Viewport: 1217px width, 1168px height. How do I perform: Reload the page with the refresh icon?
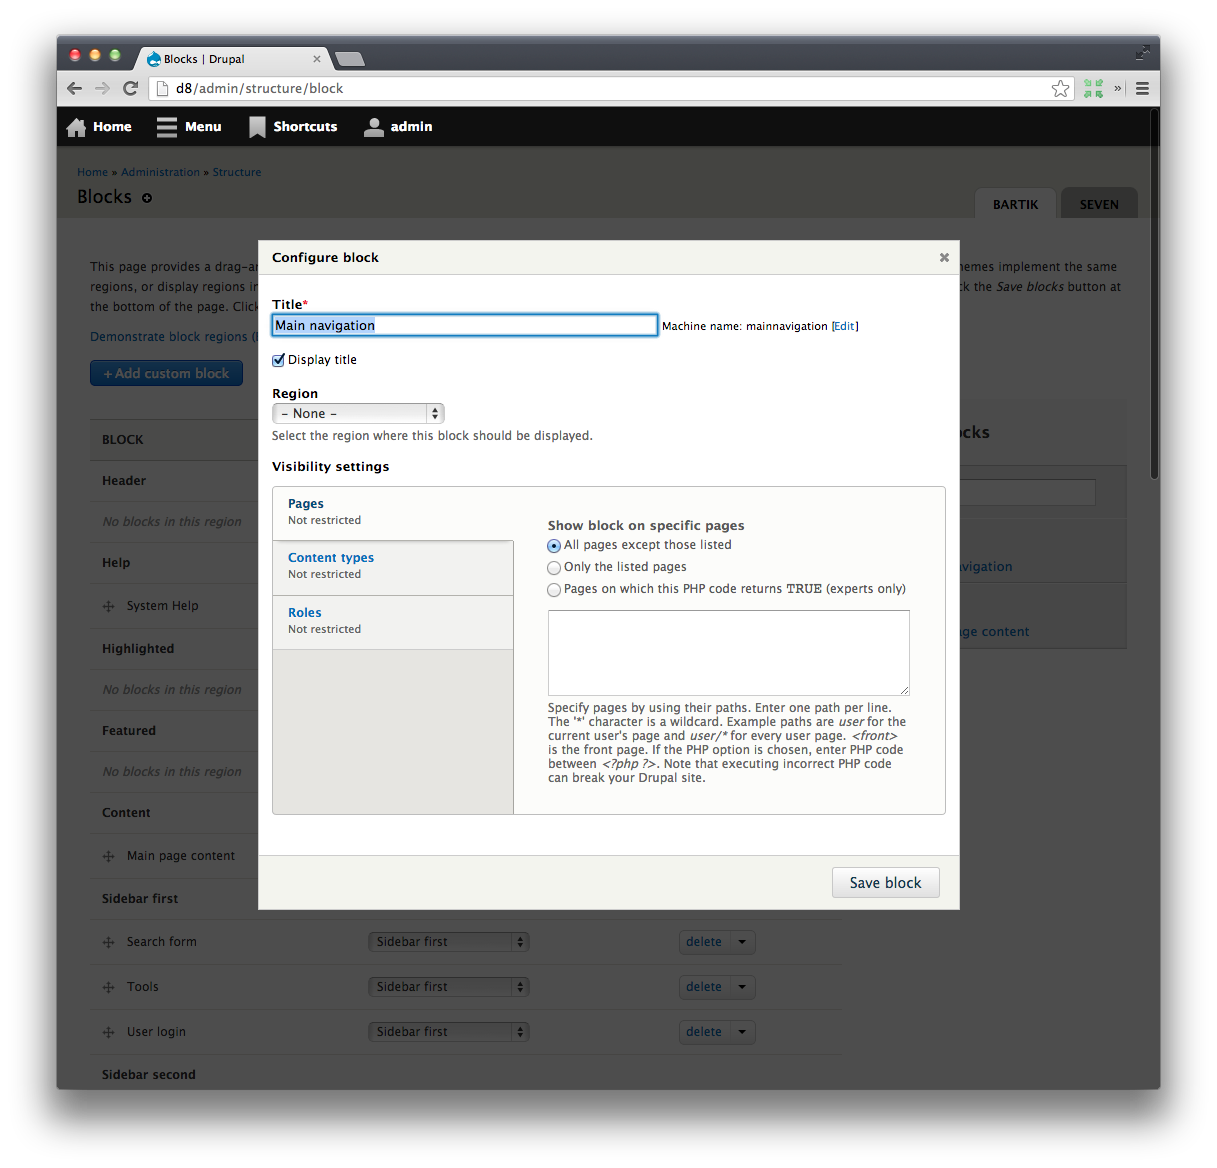[x=130, y=88]
